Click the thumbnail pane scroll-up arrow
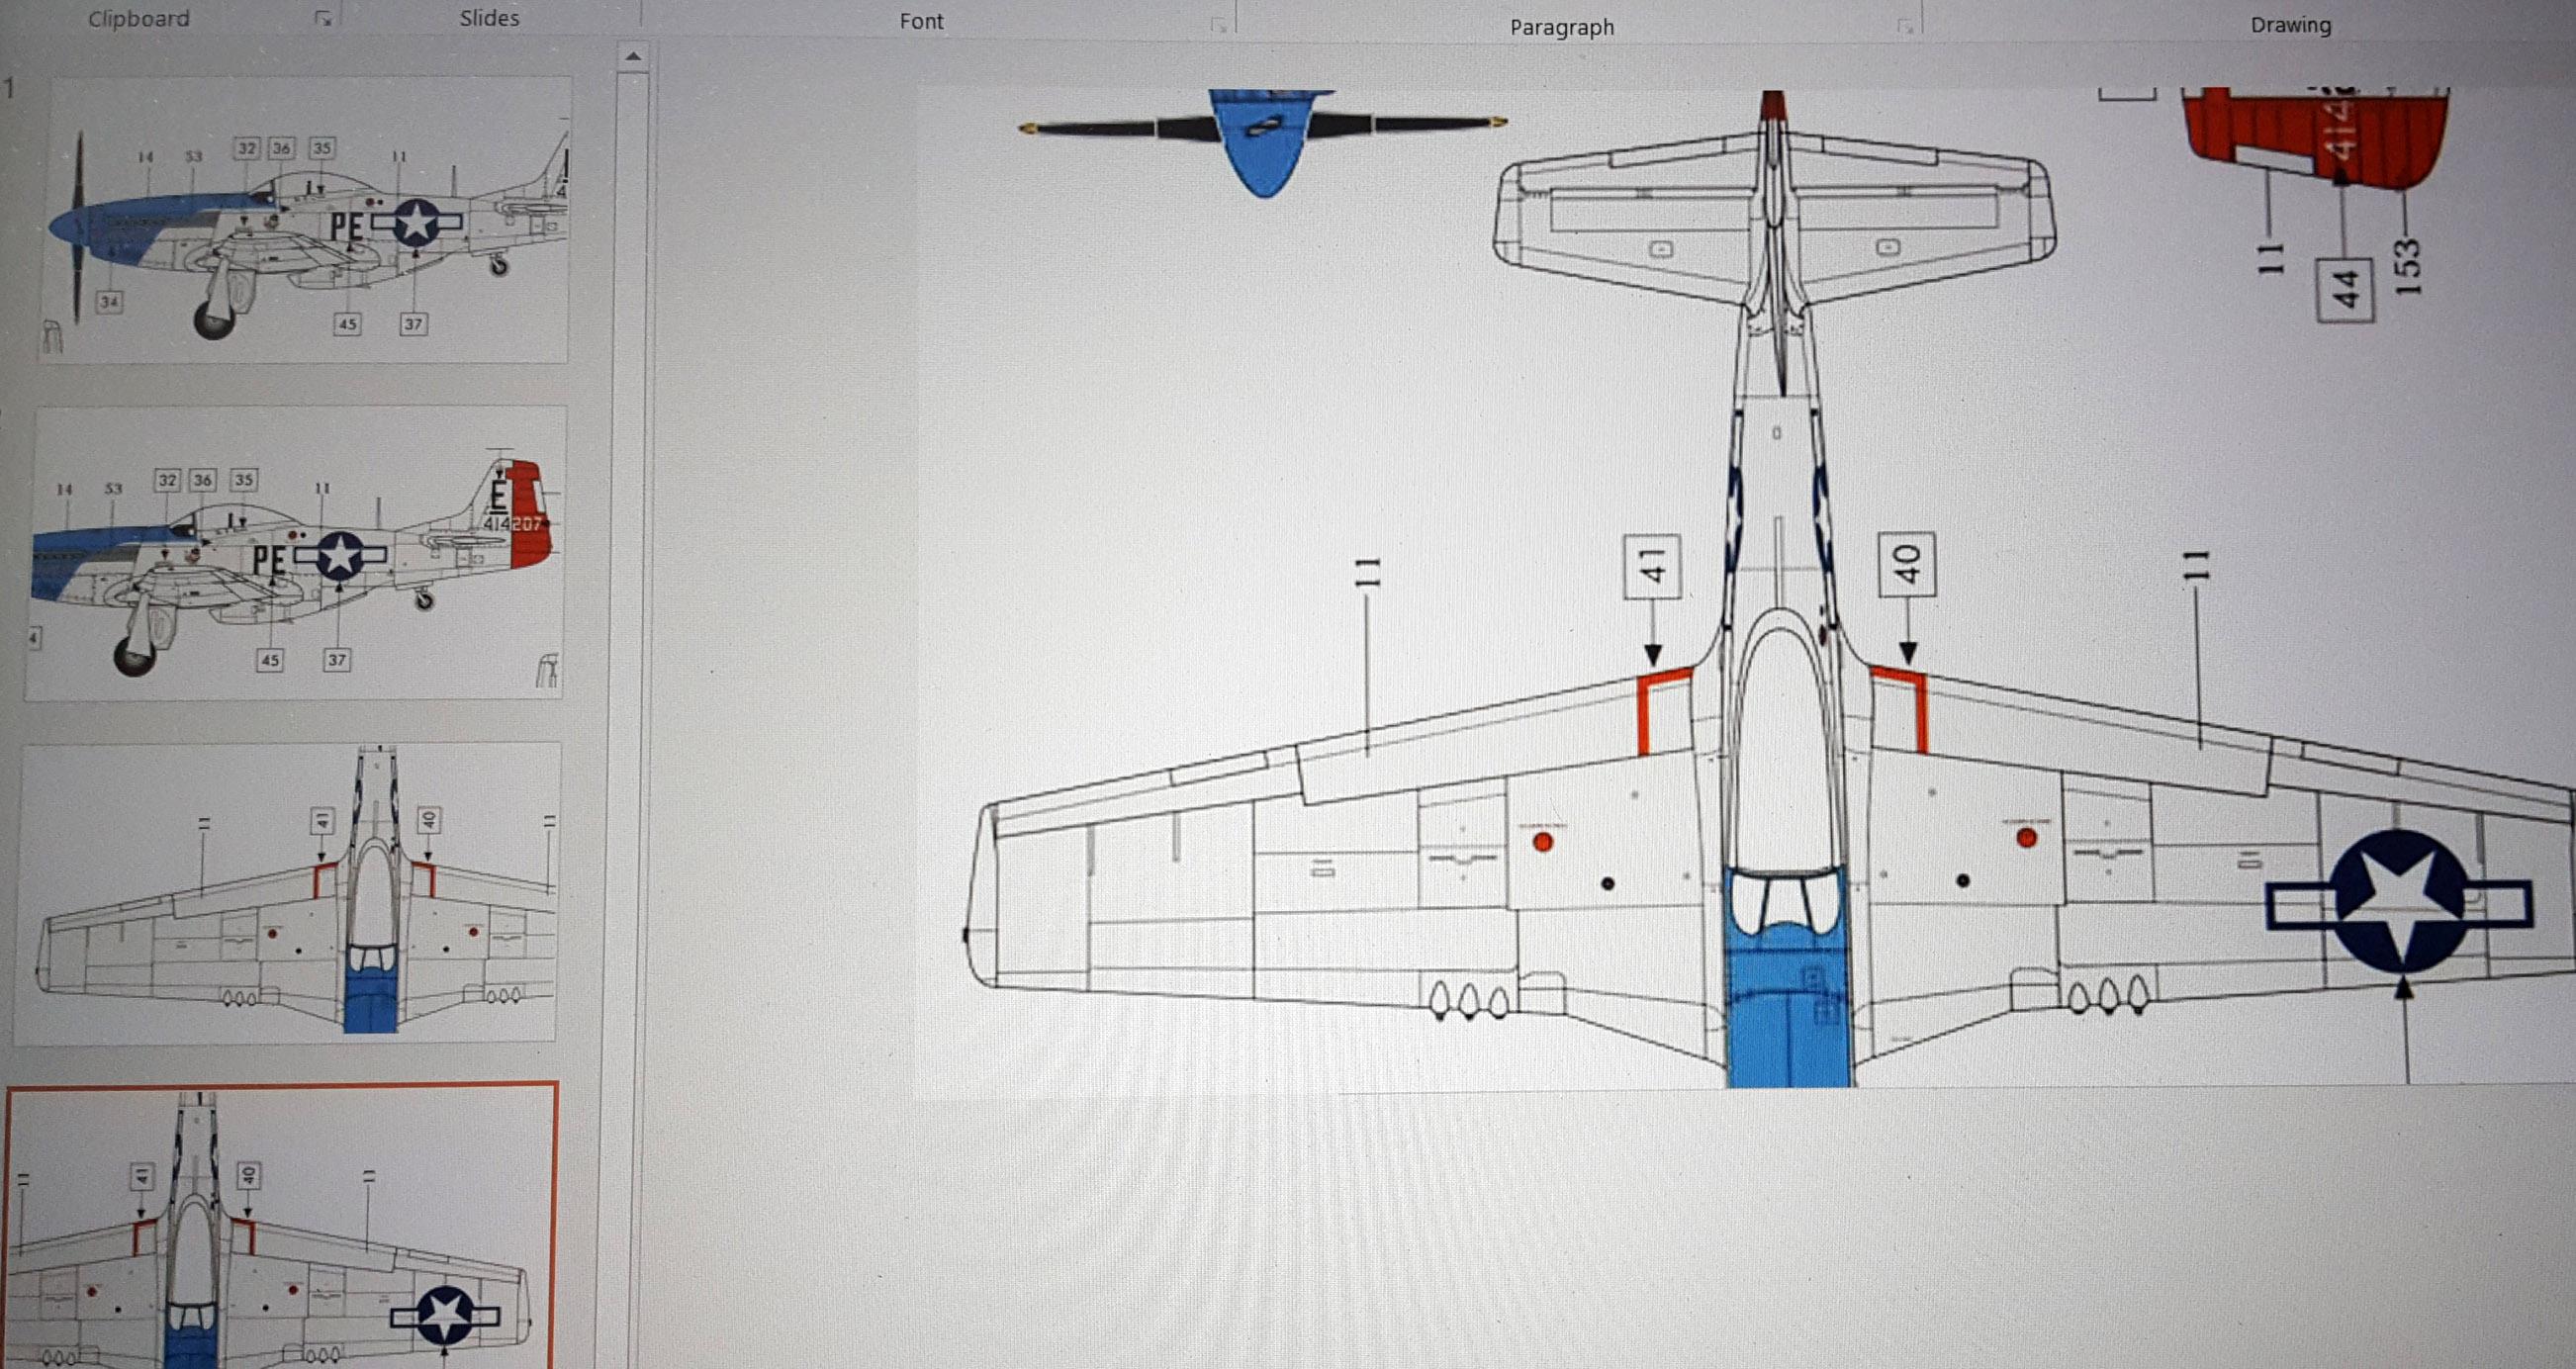The height and width of the screenshot is (1369, 2576). [632, 57]
